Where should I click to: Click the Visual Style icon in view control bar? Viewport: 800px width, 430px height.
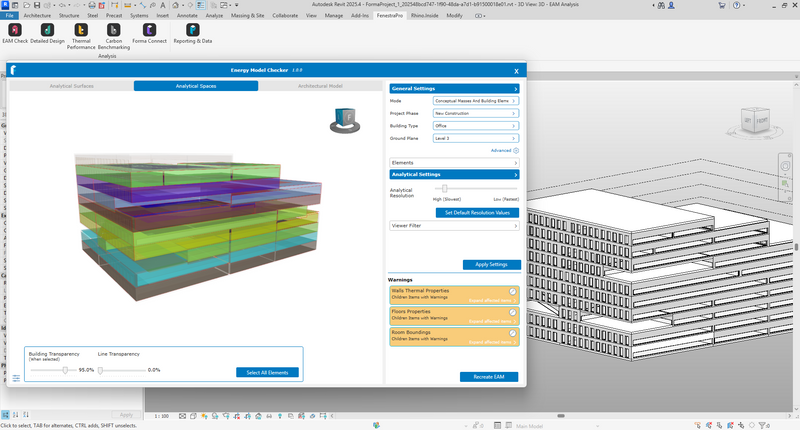tap(193, 416)
